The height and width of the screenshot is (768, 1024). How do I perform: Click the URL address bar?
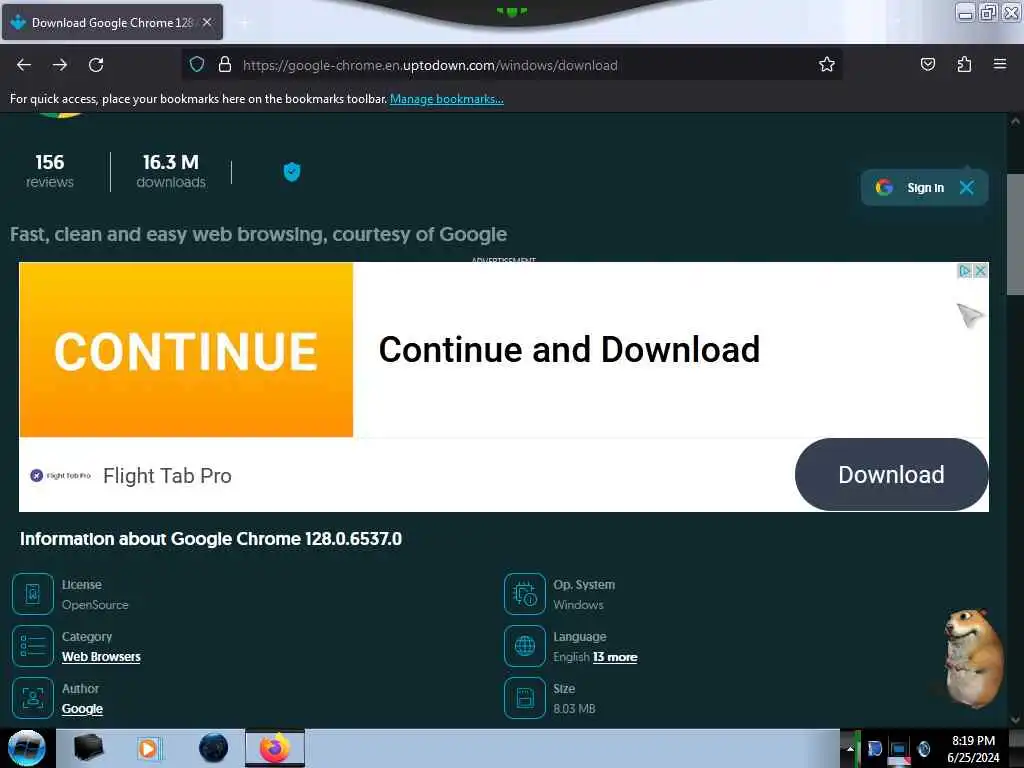coord(511,65)
